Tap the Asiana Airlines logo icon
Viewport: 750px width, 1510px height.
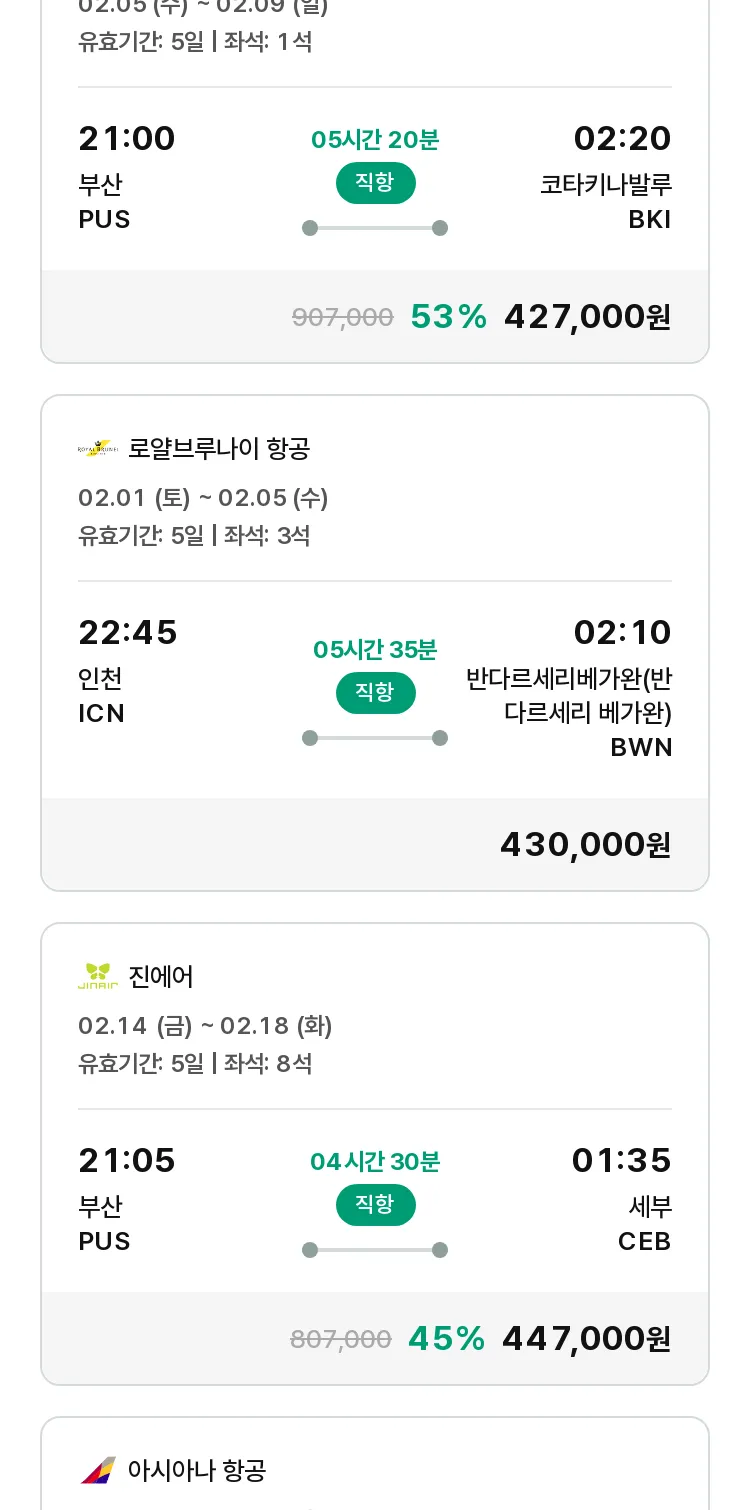coord(98,1470)
